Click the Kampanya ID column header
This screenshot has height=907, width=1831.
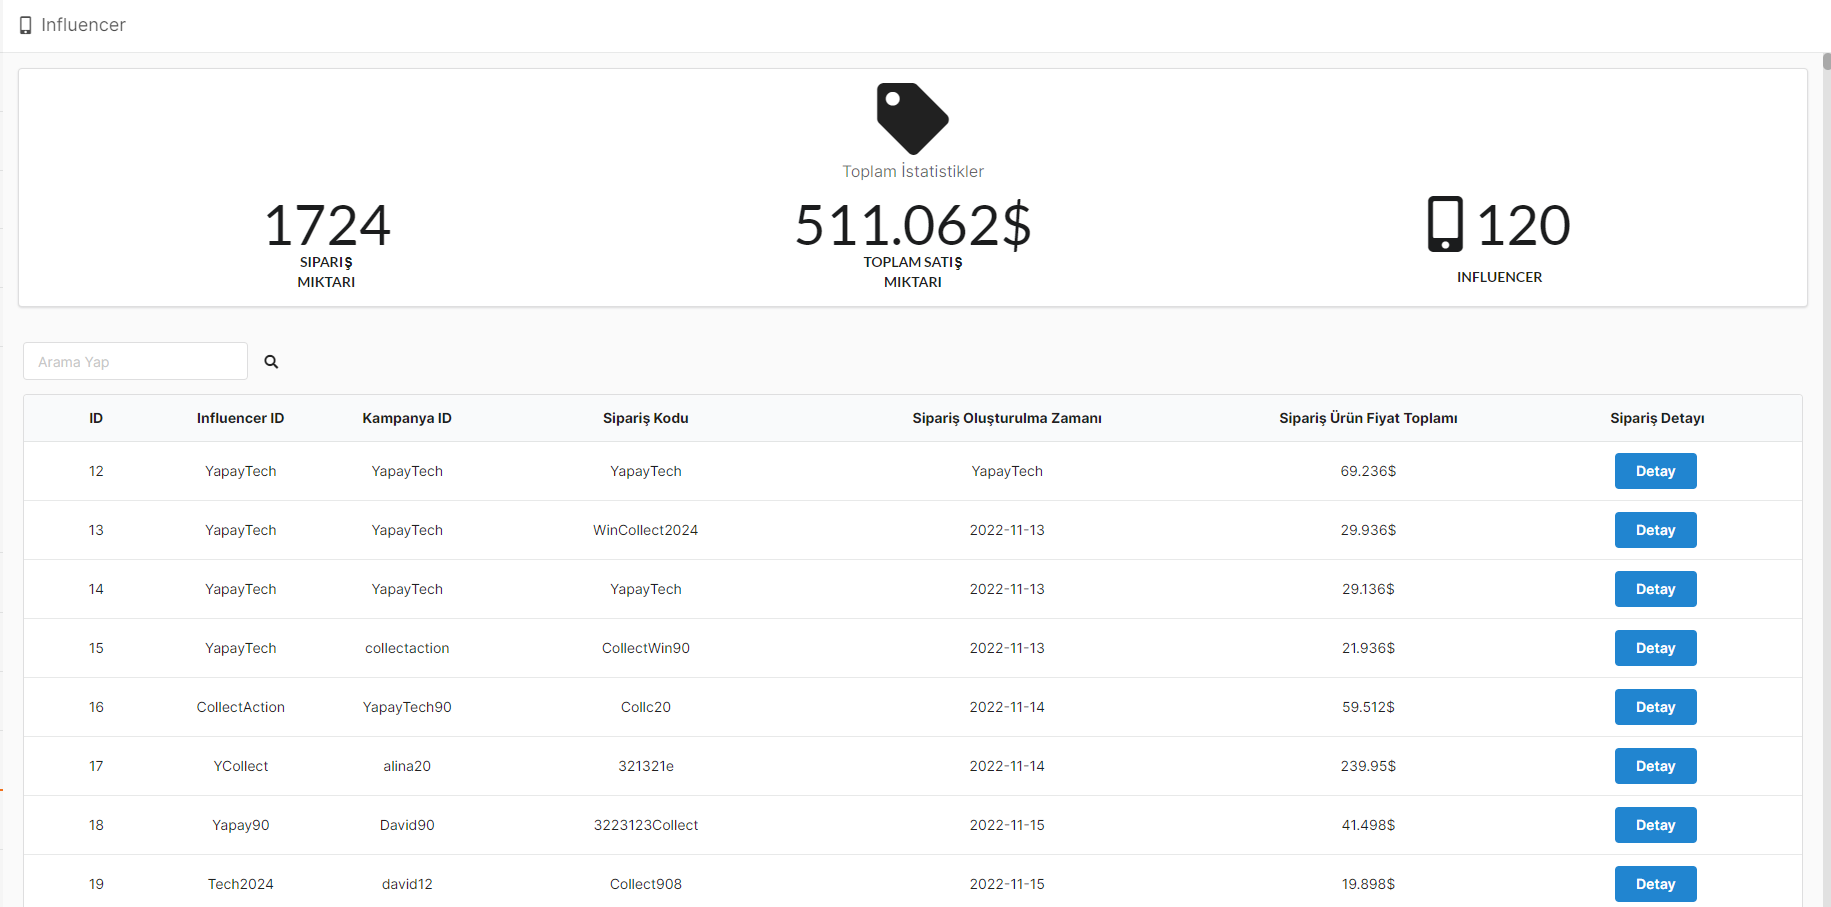point(407,418)
